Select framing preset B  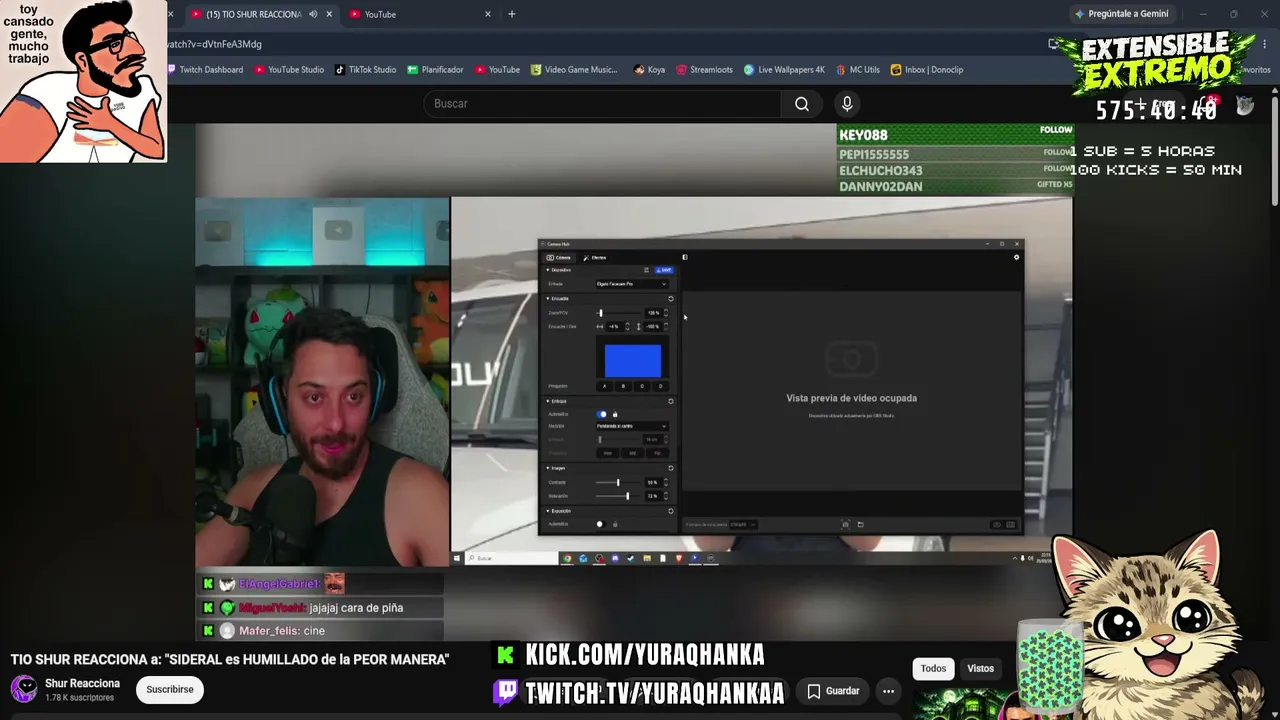[x=623, y=386]
